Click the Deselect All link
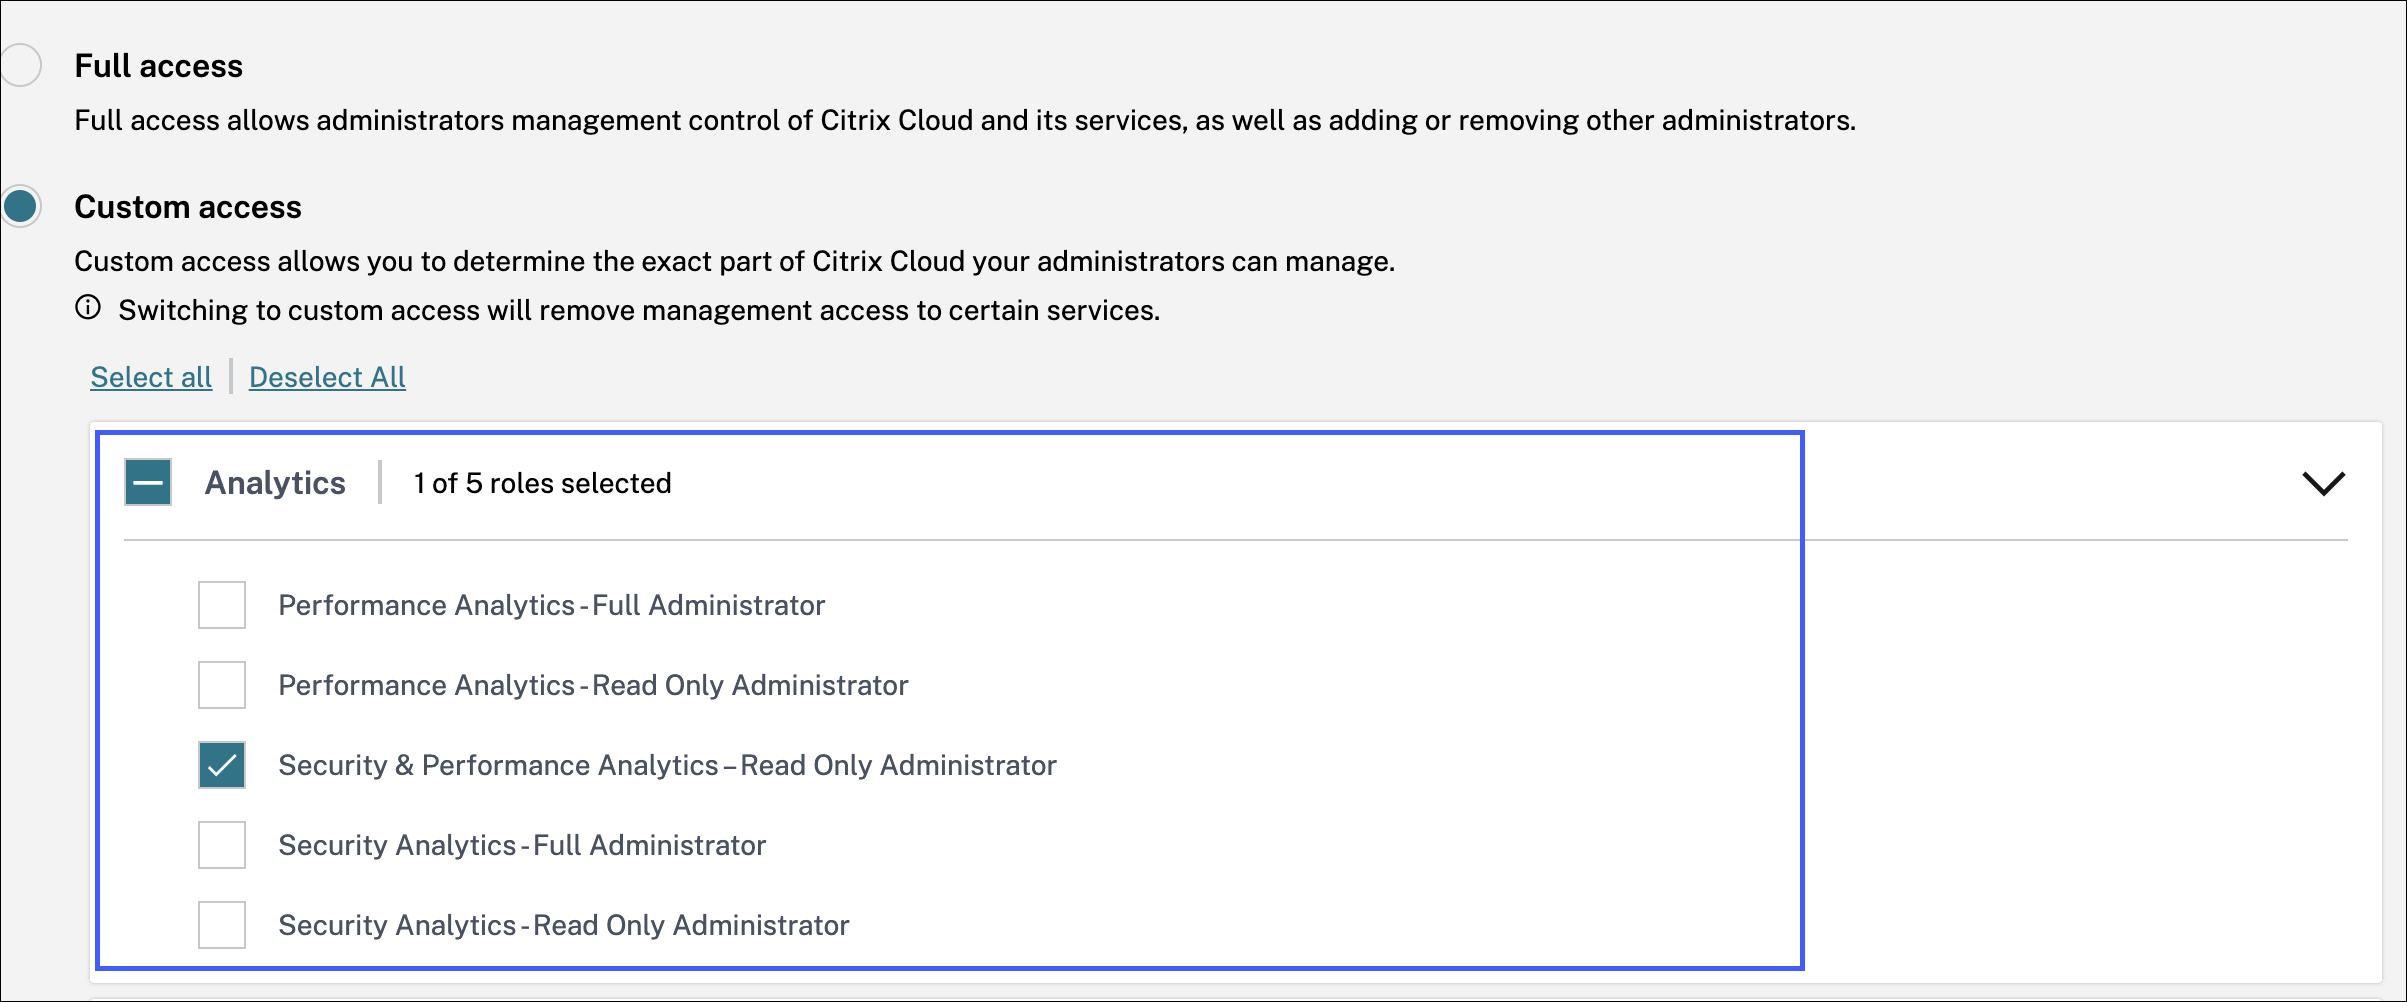2407x1002 pixels. (327, 377)
